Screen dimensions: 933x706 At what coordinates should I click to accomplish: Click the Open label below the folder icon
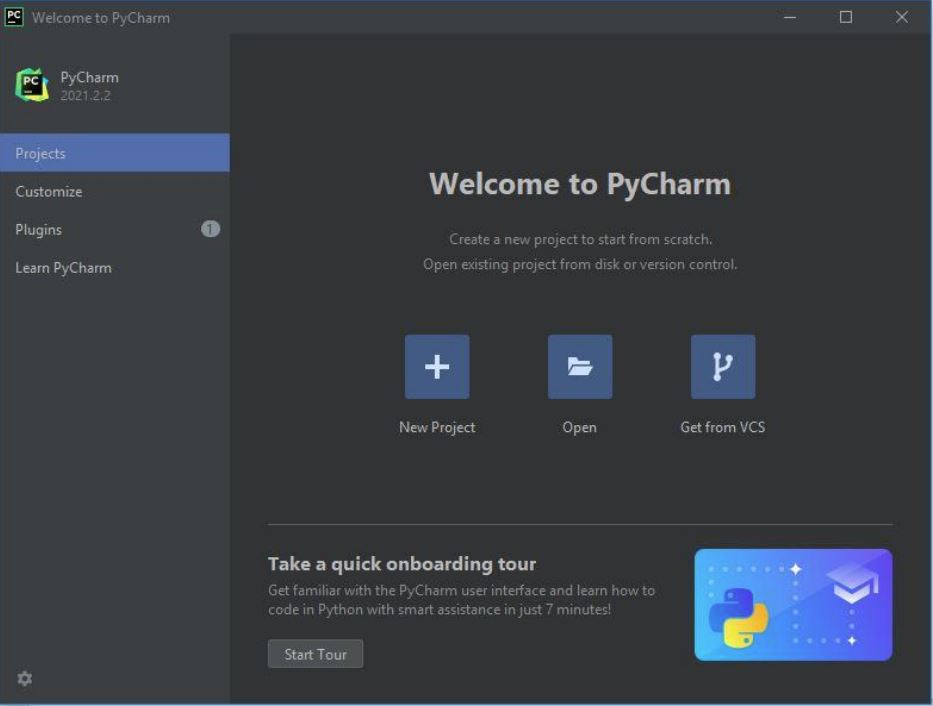point(579,427)
